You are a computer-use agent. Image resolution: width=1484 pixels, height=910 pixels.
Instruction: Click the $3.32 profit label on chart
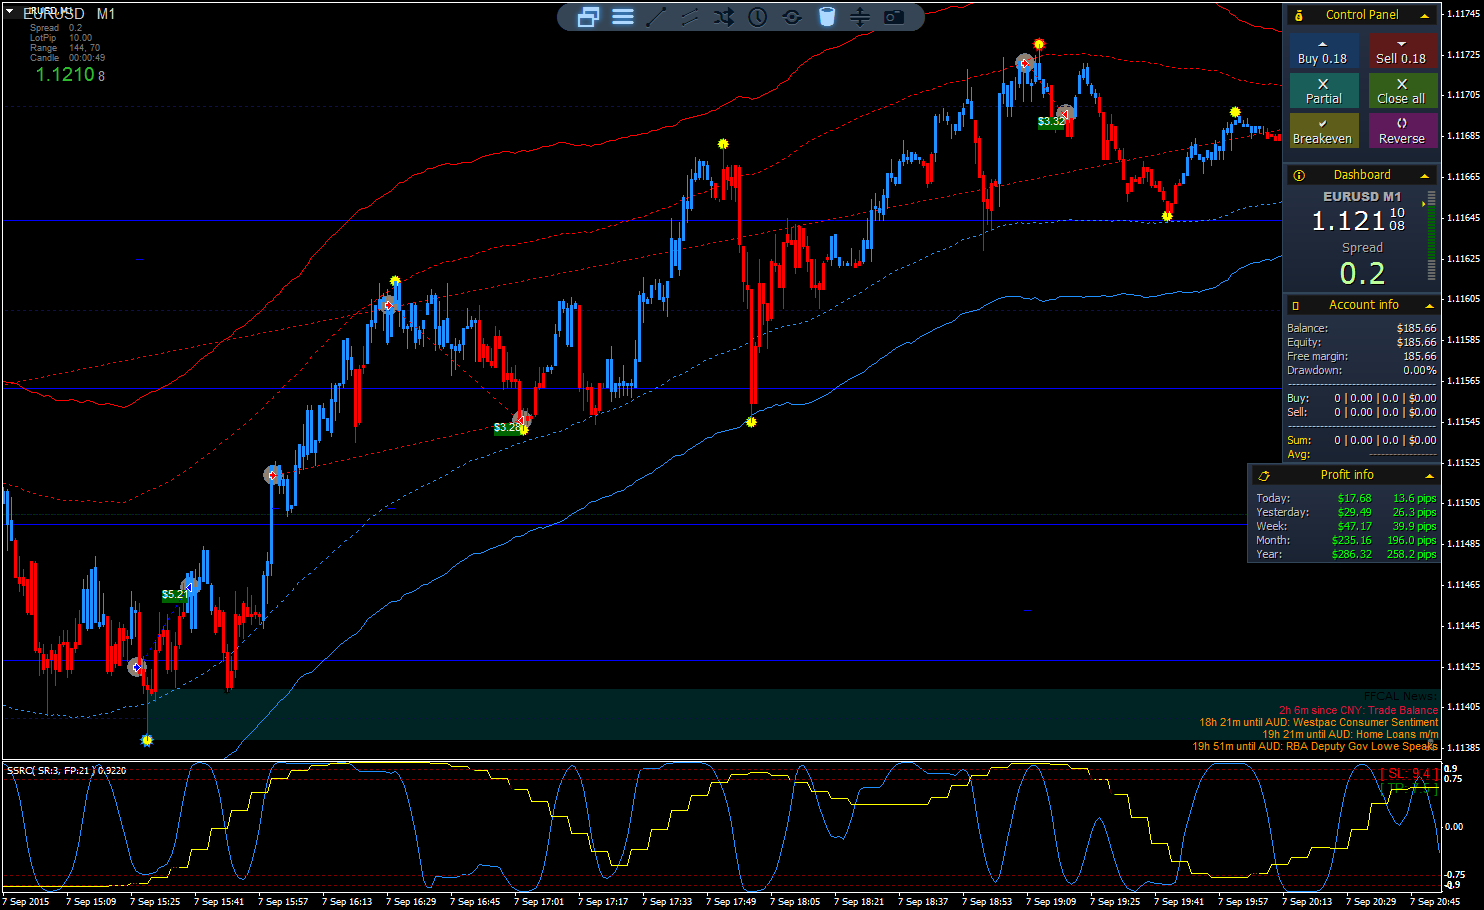click(x=1051, y=122)
